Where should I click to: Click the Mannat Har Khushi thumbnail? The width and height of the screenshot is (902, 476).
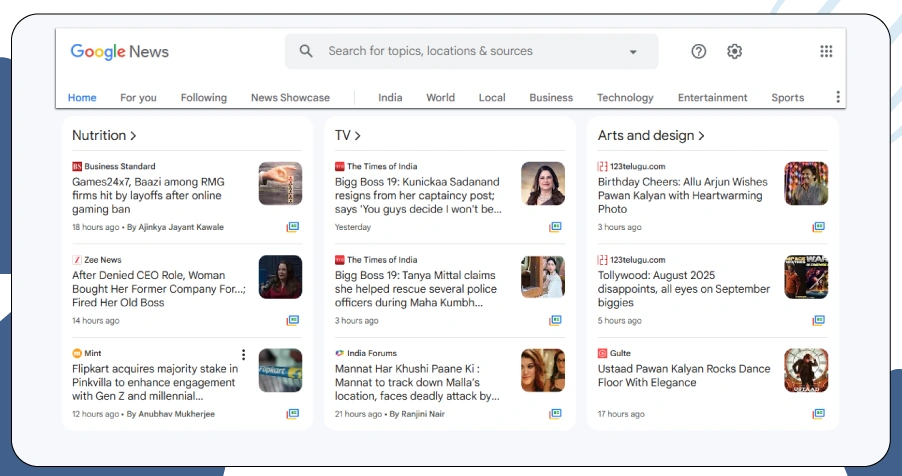(543, 370)
